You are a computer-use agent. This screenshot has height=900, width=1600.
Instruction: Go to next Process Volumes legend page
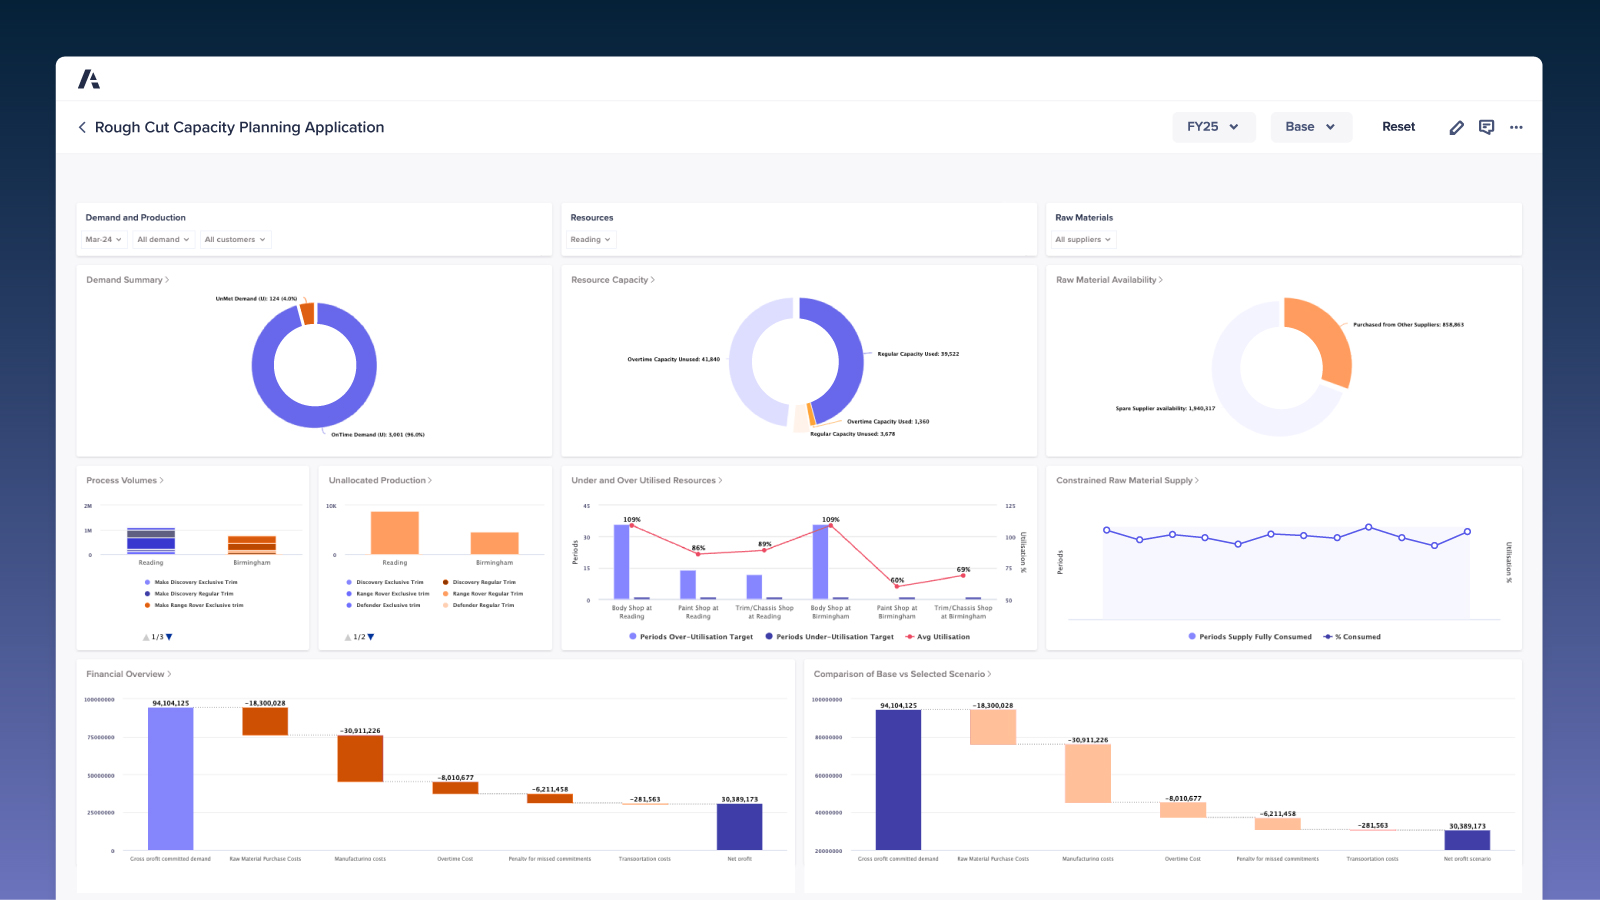[x=169, y=637]
